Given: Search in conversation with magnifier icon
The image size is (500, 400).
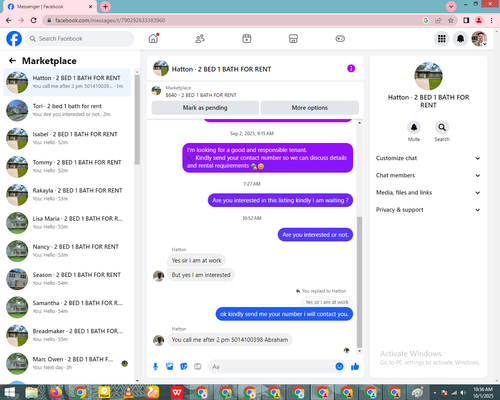Looking at the screenshot, I should (442, 127).
